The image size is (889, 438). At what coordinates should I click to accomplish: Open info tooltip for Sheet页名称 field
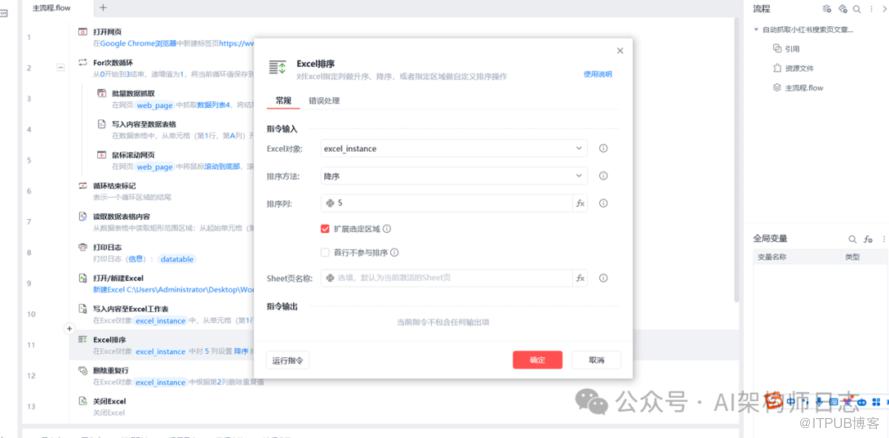point(603,278)
